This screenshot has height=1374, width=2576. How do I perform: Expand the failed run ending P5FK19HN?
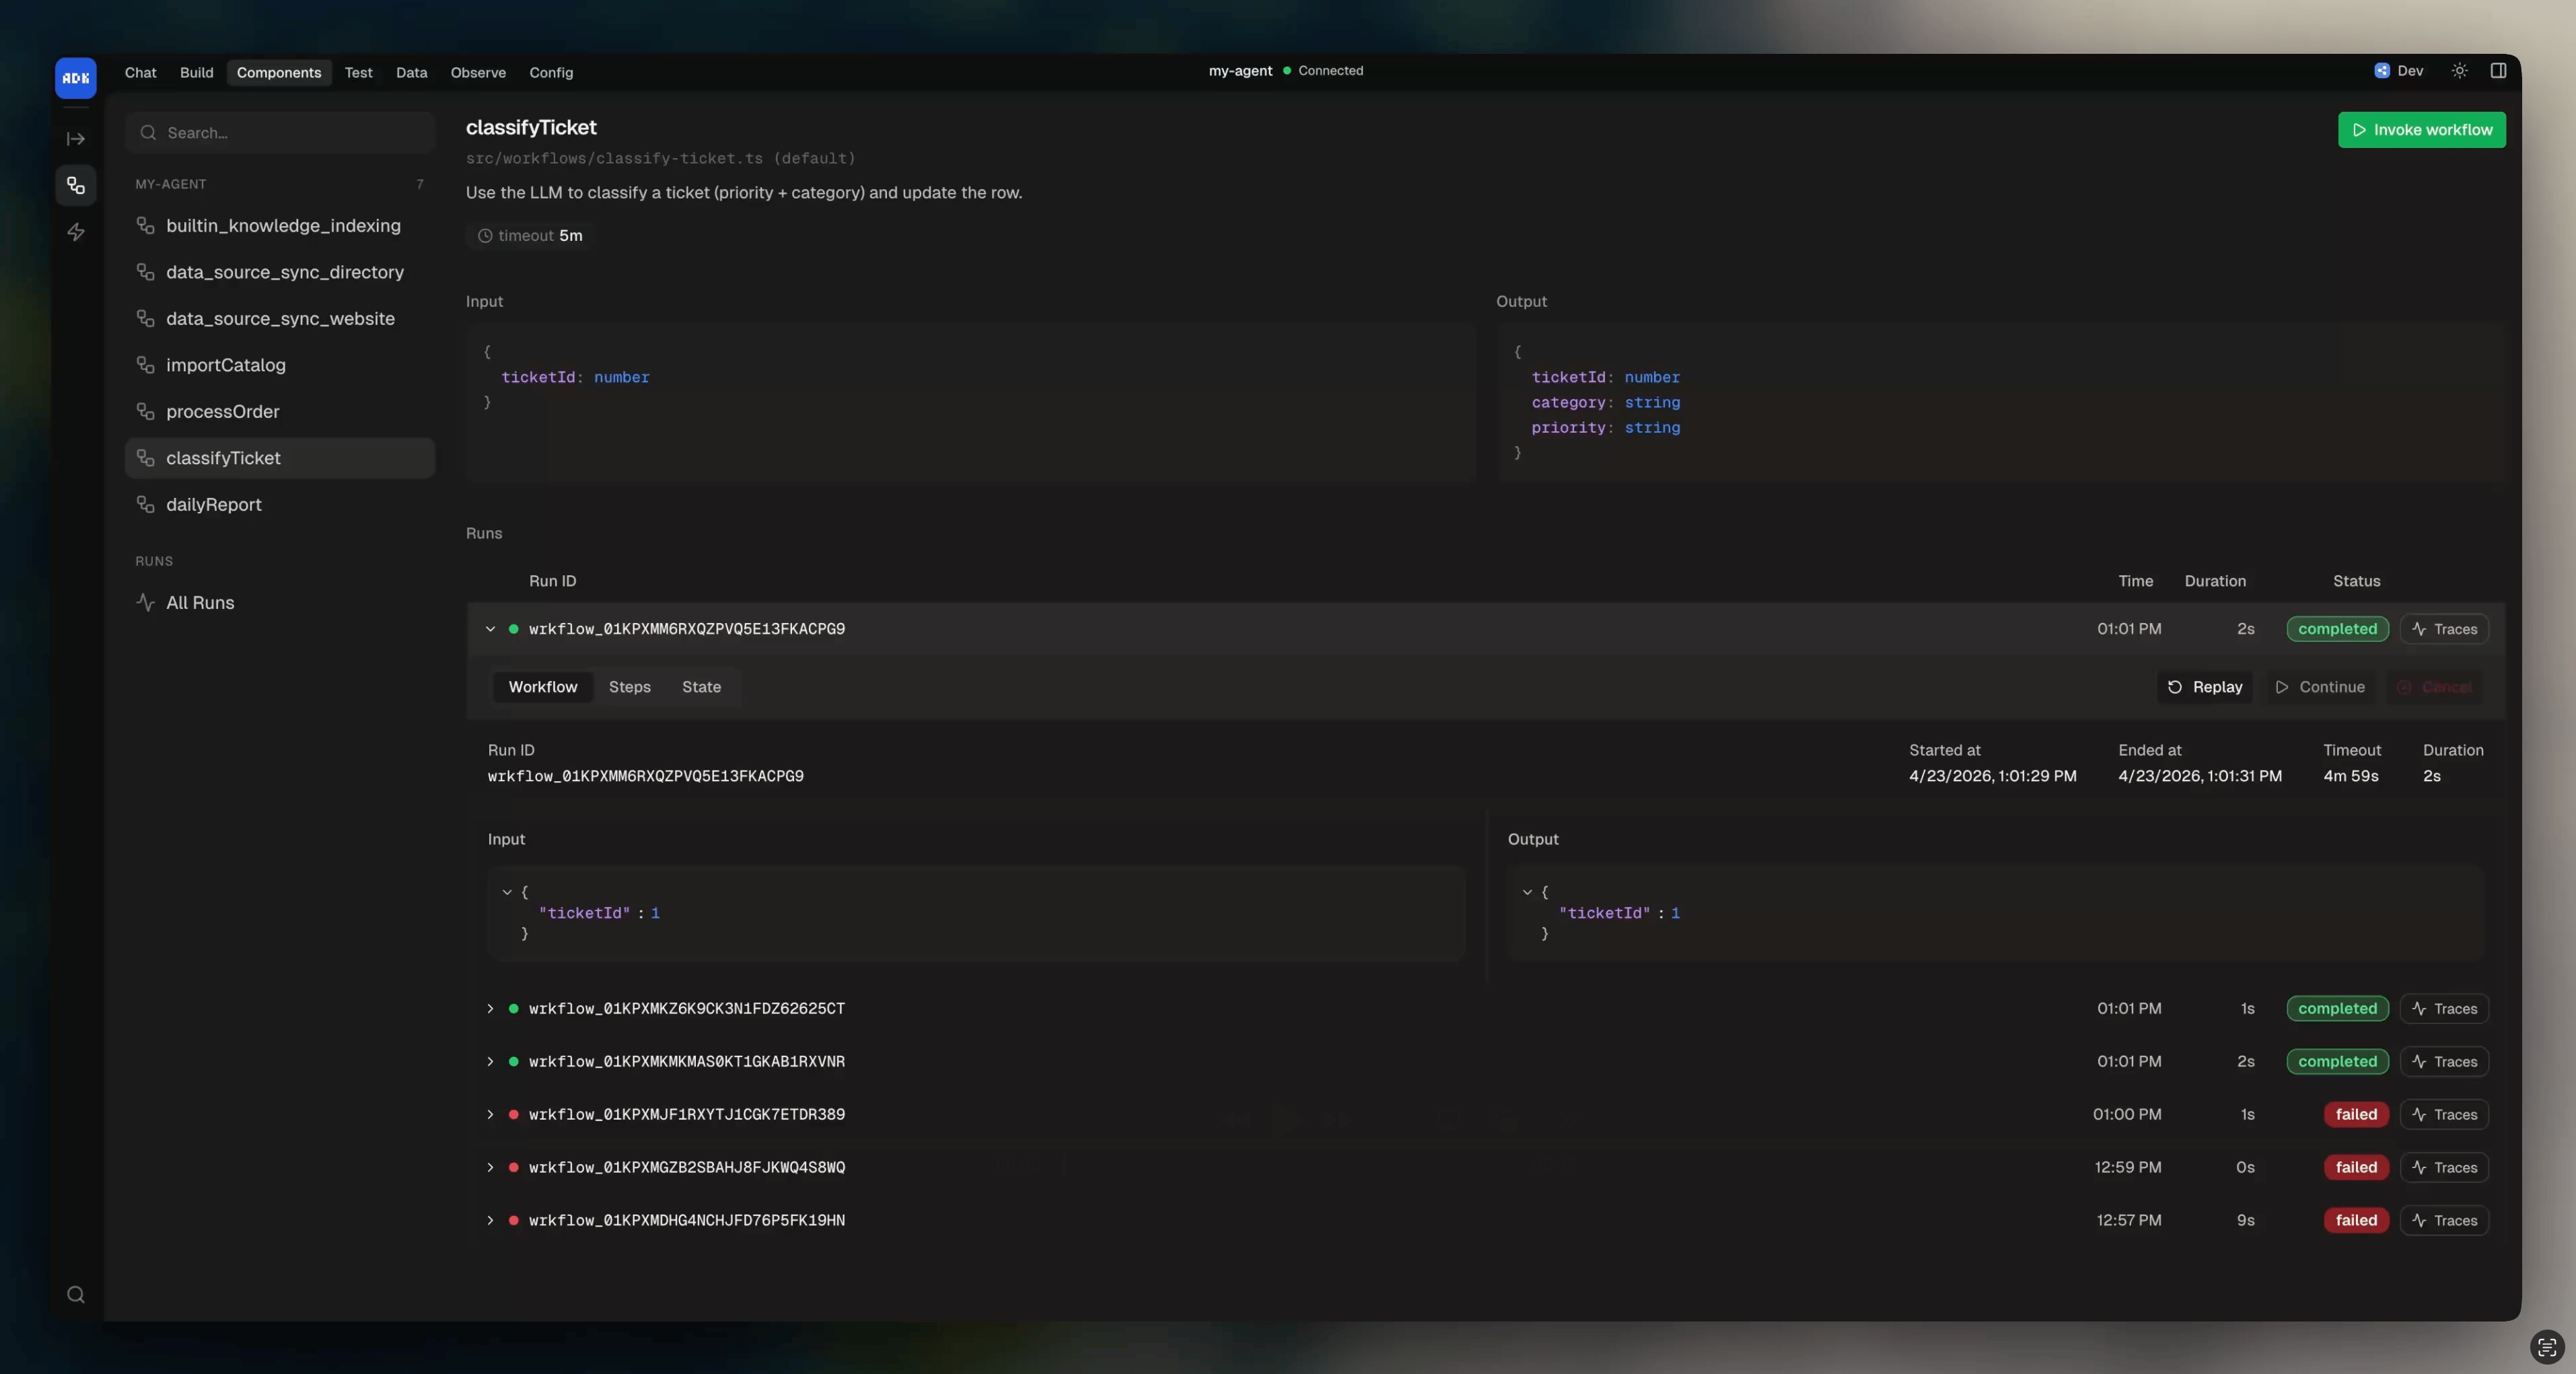point(490,1220)
